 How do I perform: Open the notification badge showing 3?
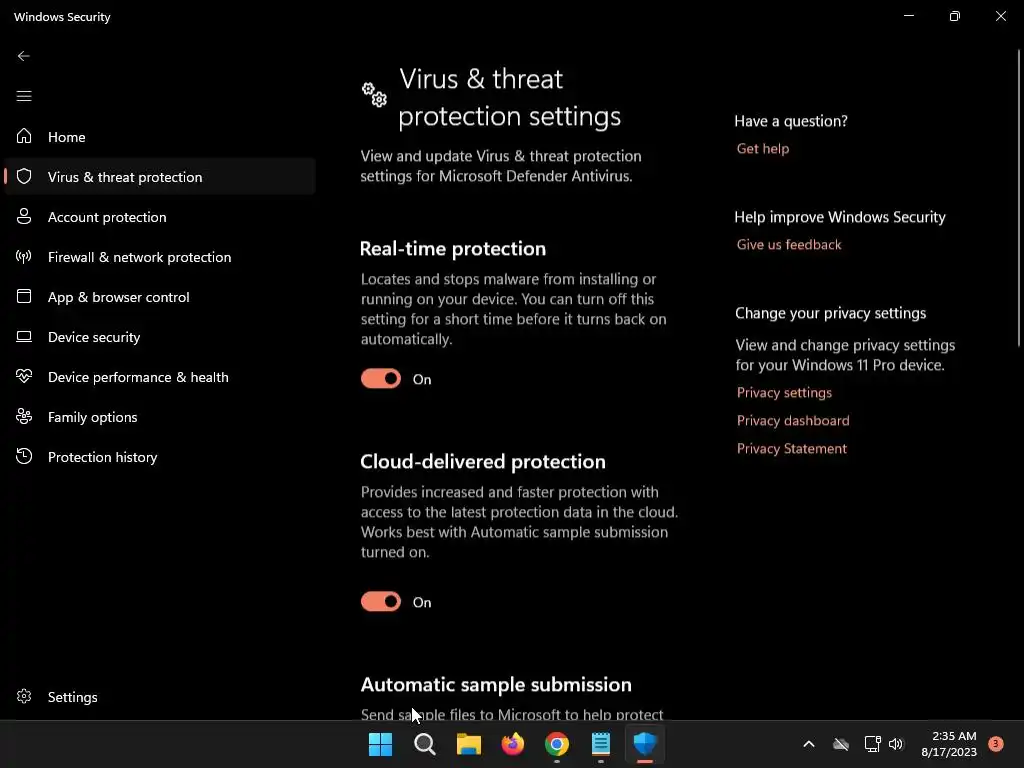click(995, 743)
